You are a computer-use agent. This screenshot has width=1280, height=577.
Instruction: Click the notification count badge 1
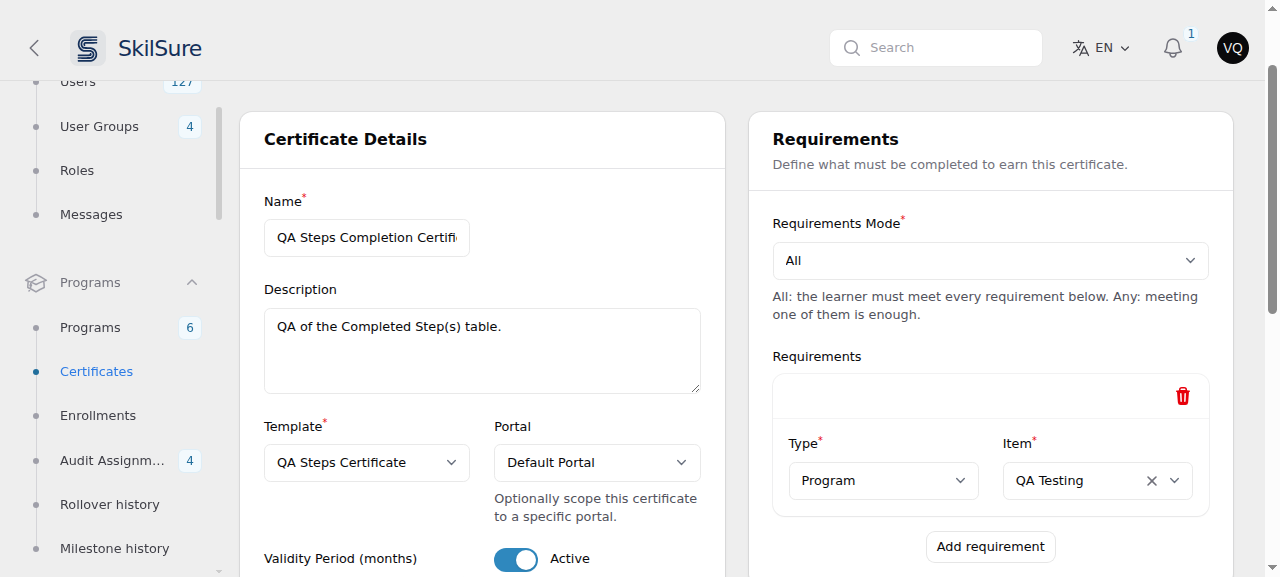coord(1191,34)
